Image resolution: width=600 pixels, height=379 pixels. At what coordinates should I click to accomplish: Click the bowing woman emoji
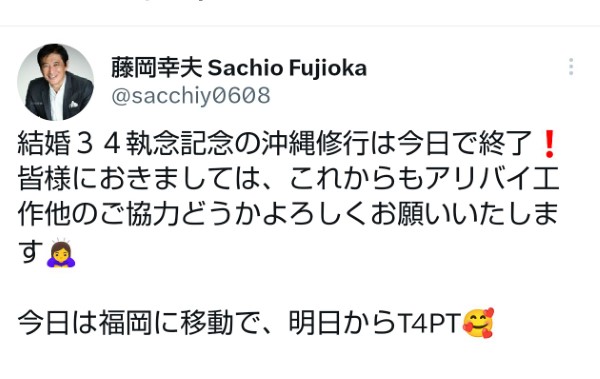[61, 253]
